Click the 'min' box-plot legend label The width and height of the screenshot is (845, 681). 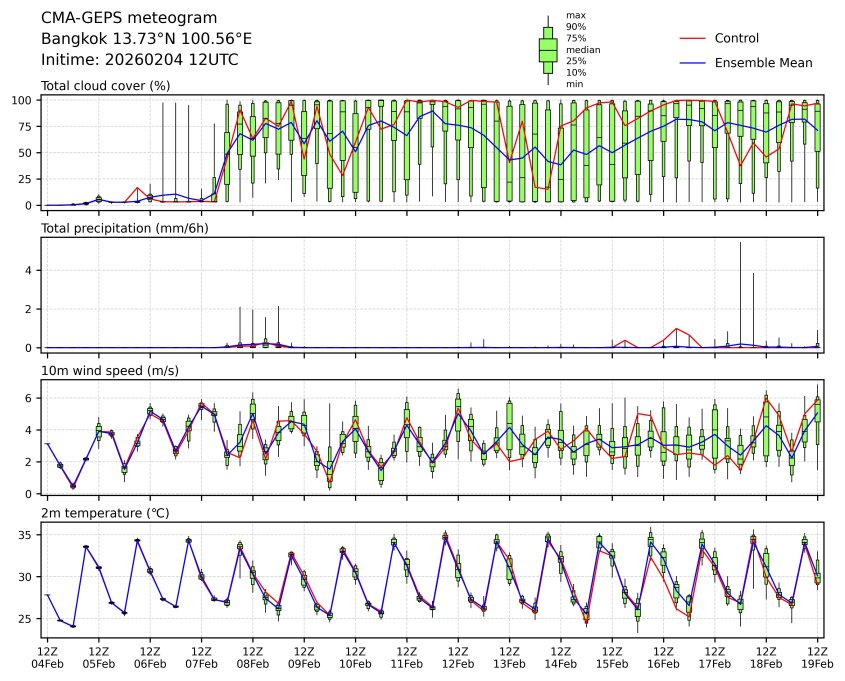[x=574, y=84]
